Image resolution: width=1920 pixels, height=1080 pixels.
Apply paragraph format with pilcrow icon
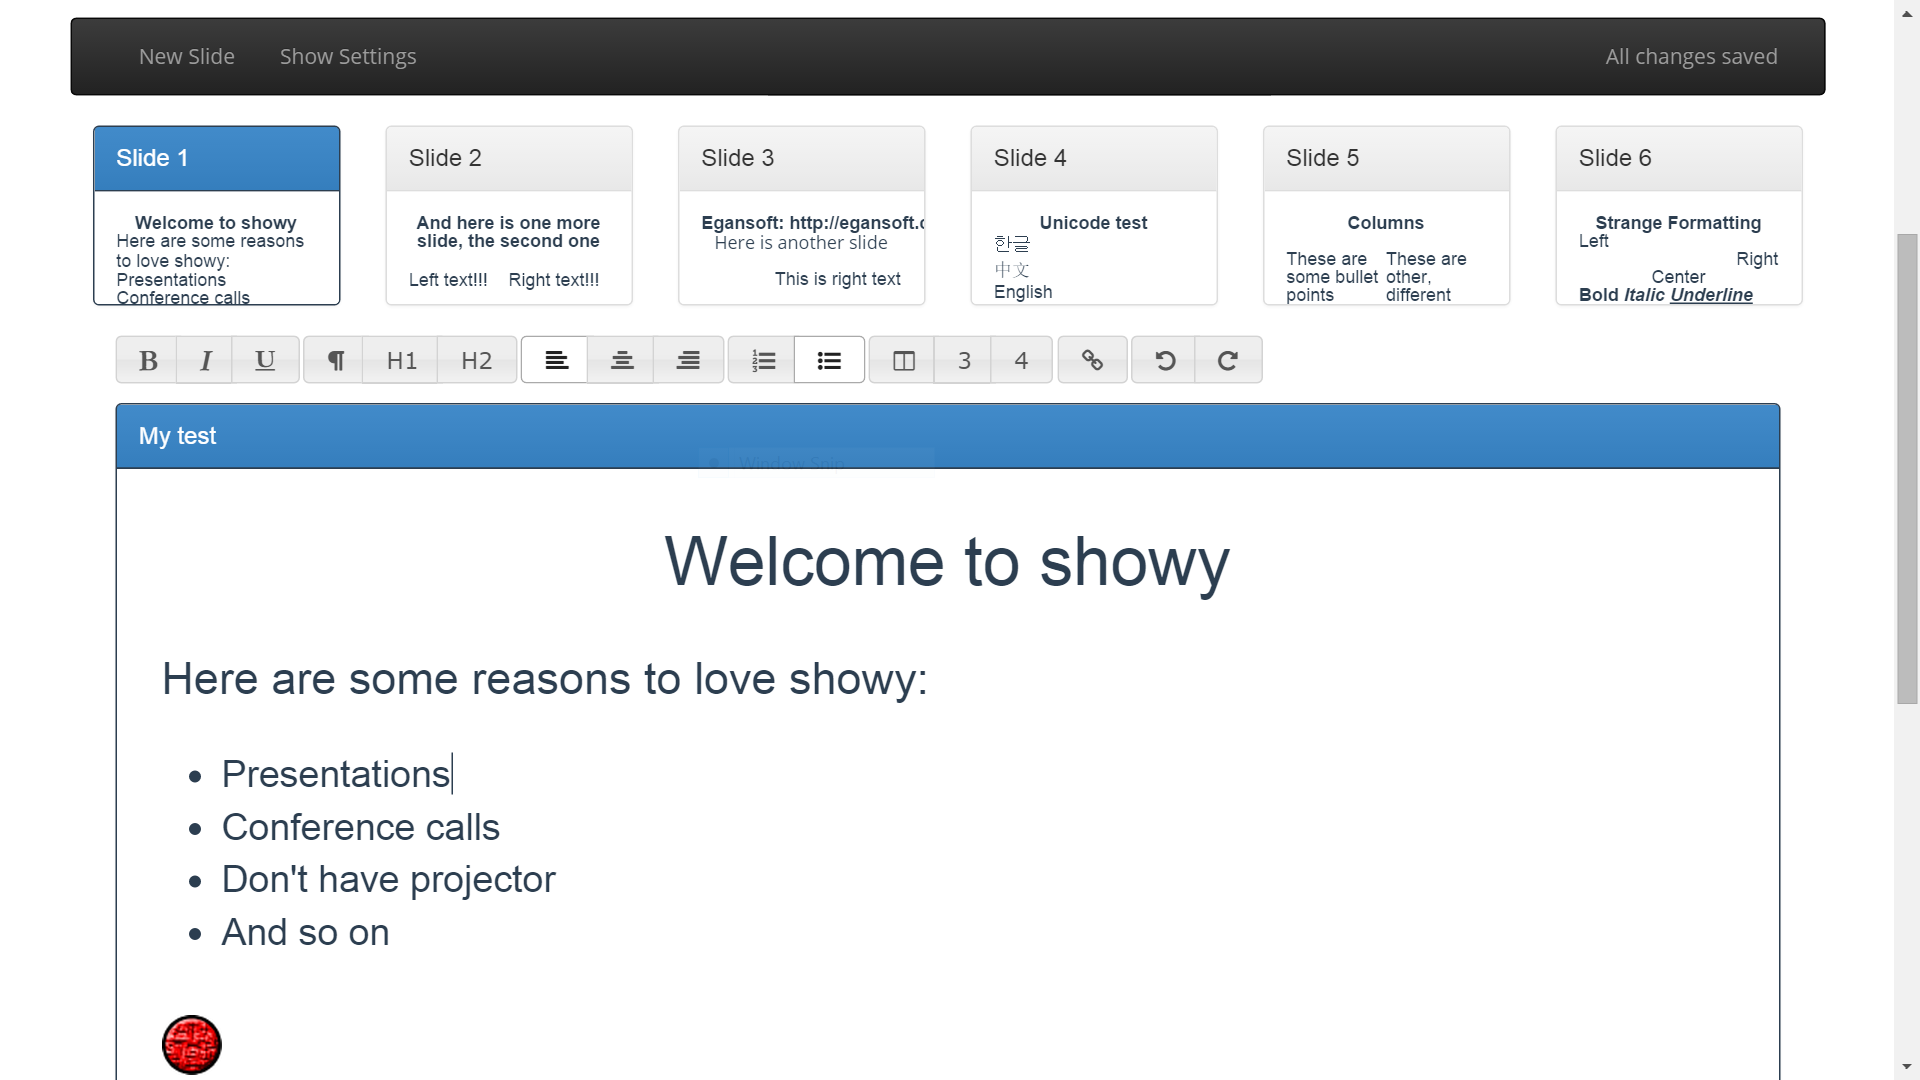[x=335, y=360]
